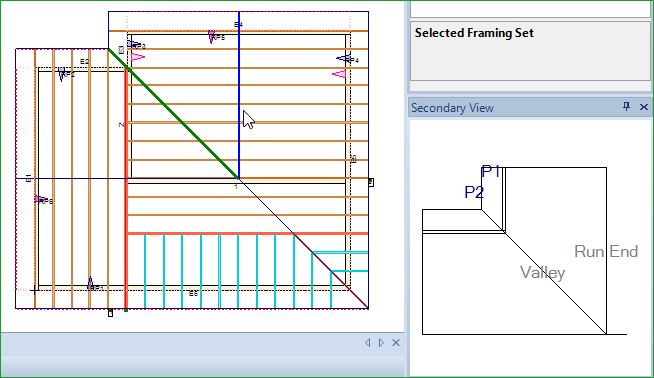Select the RP6 roof plane marker
654x378 pixels.
[x=43, y=200]
